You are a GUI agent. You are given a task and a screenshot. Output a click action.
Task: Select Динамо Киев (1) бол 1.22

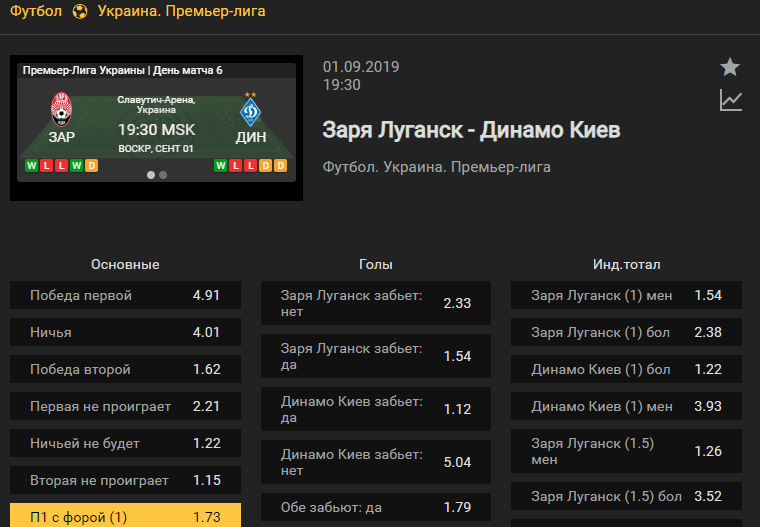[x=626, y=369]
